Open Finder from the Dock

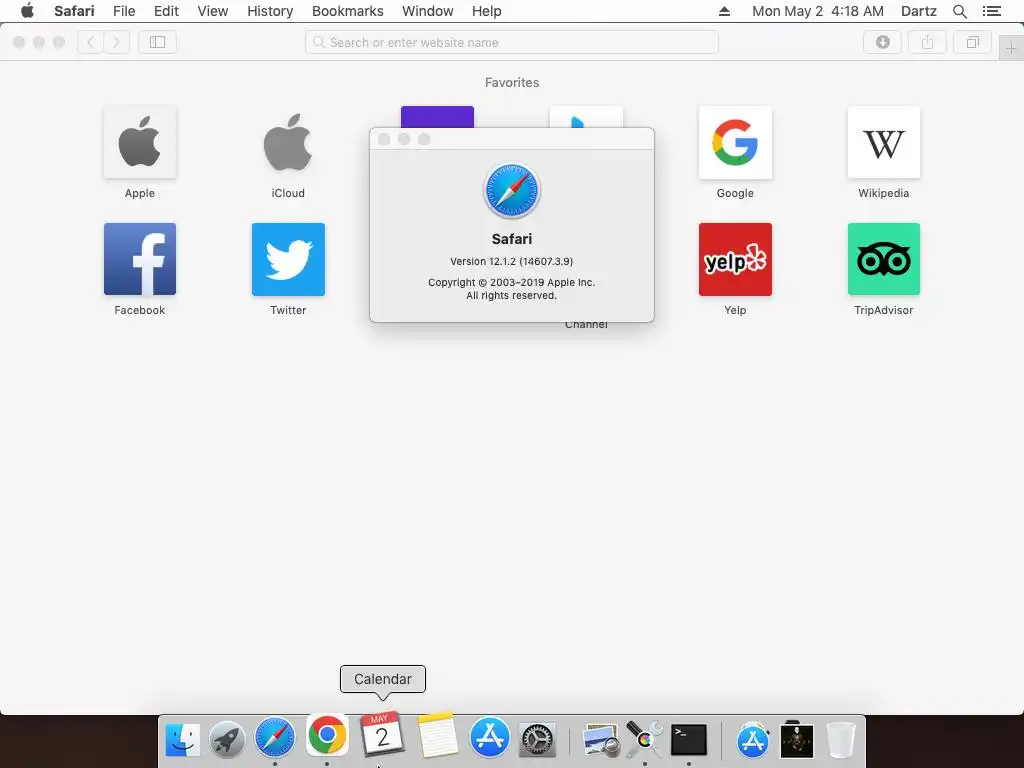(x=182, y=740)
